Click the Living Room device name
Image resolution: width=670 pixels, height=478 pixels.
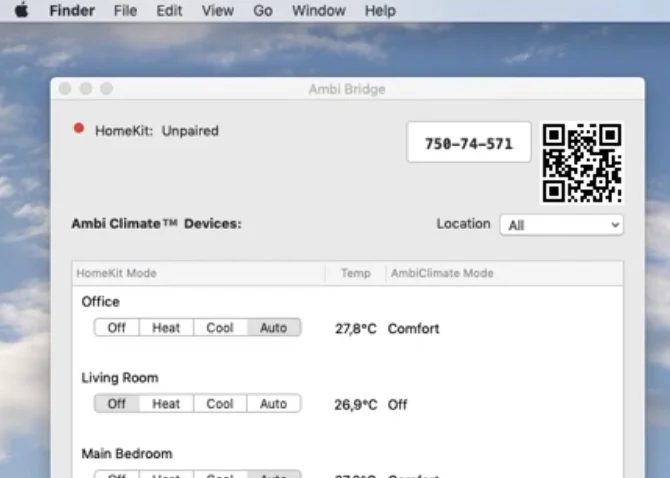click(x=120, y=378)
